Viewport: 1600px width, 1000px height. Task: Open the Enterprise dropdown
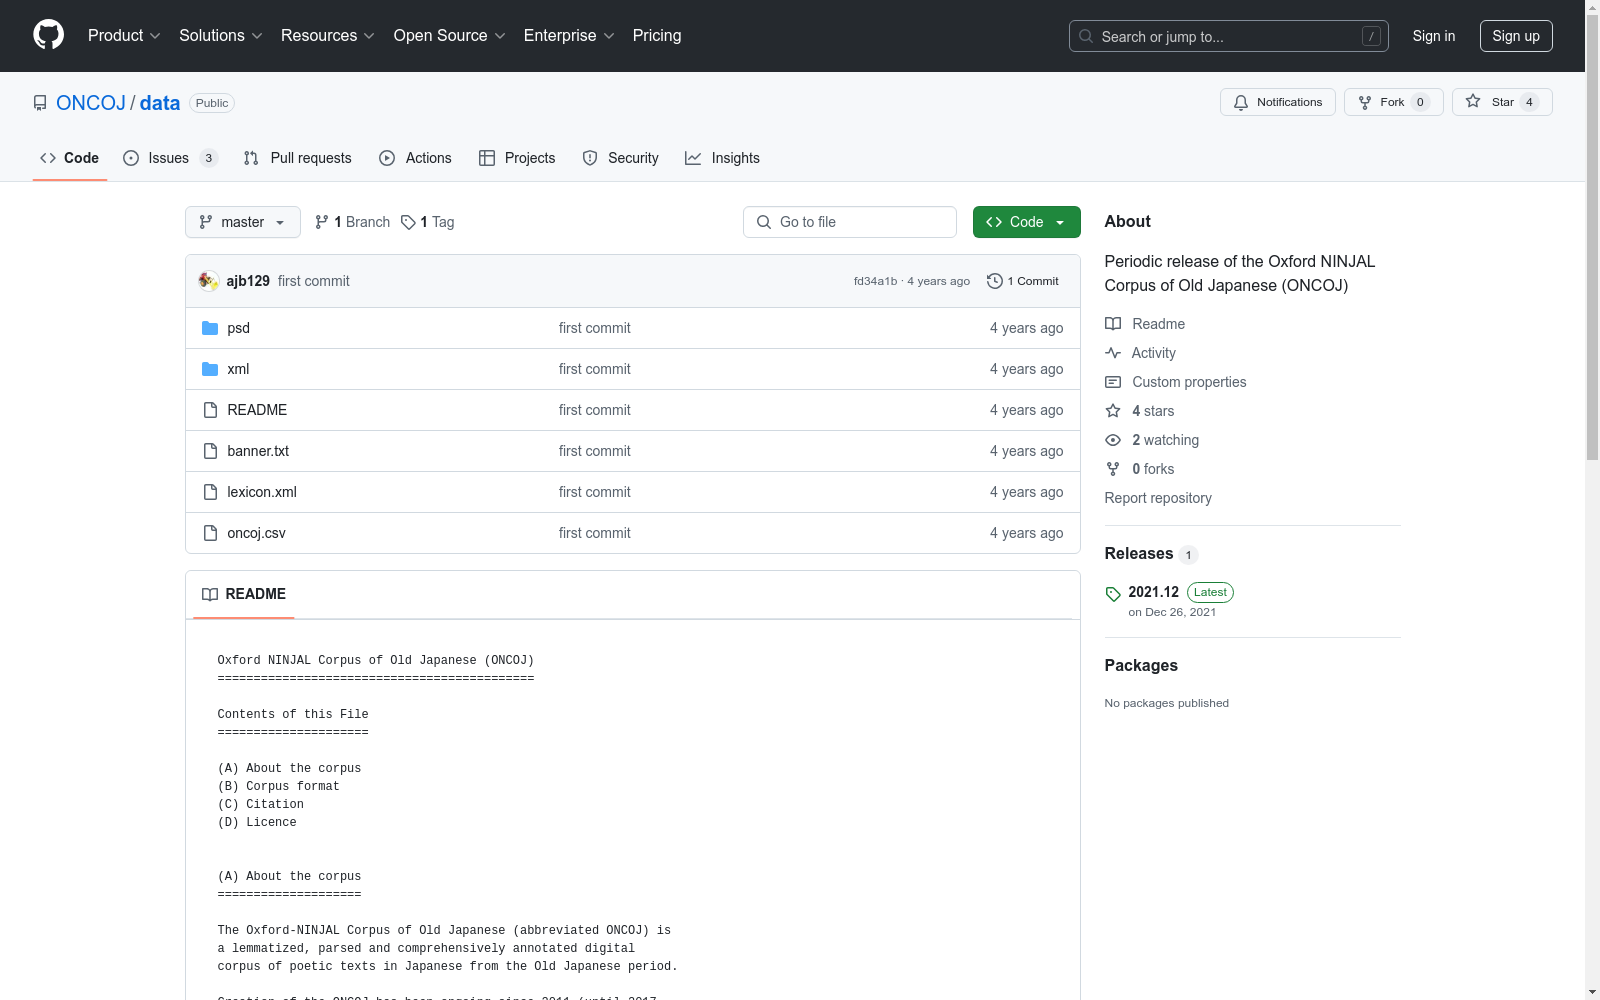tap(569, 36)
